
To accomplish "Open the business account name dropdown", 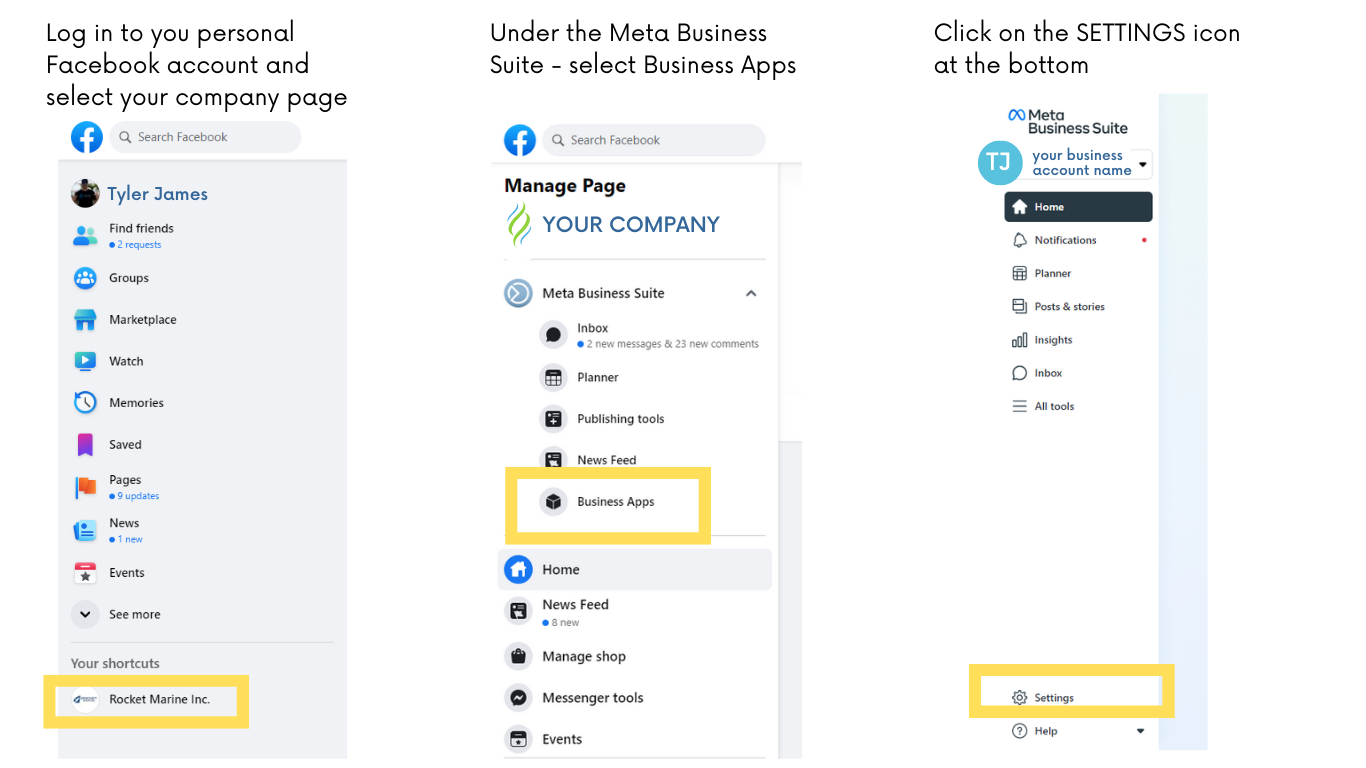I will pos(1143,164).
